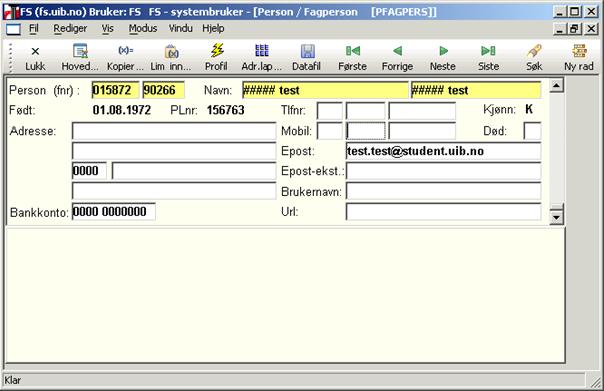
Task: Open the Modus menu
Action: 143,29
